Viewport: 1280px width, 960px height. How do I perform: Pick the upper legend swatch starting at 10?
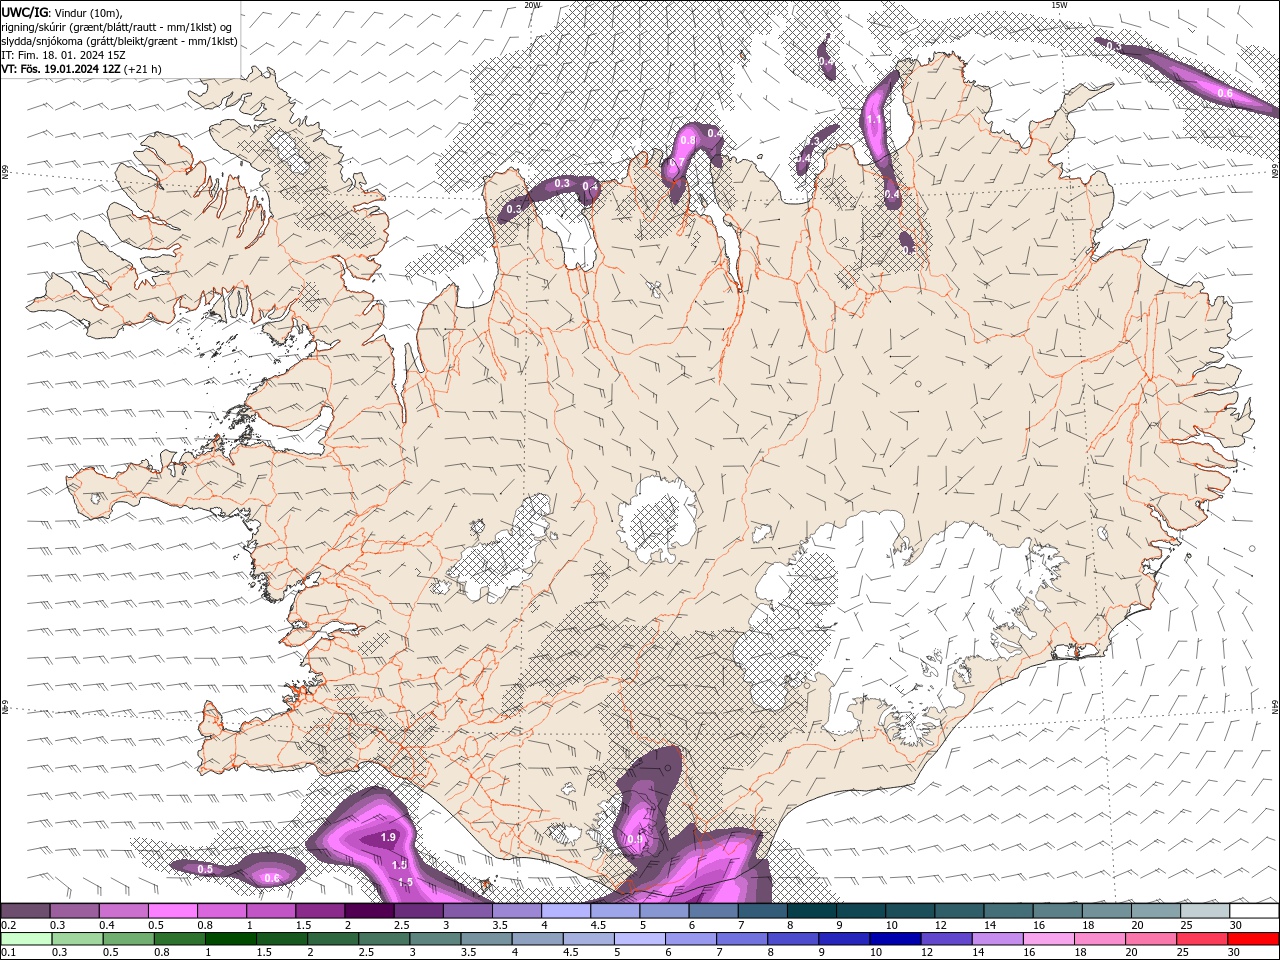click(x=911, y=911)
